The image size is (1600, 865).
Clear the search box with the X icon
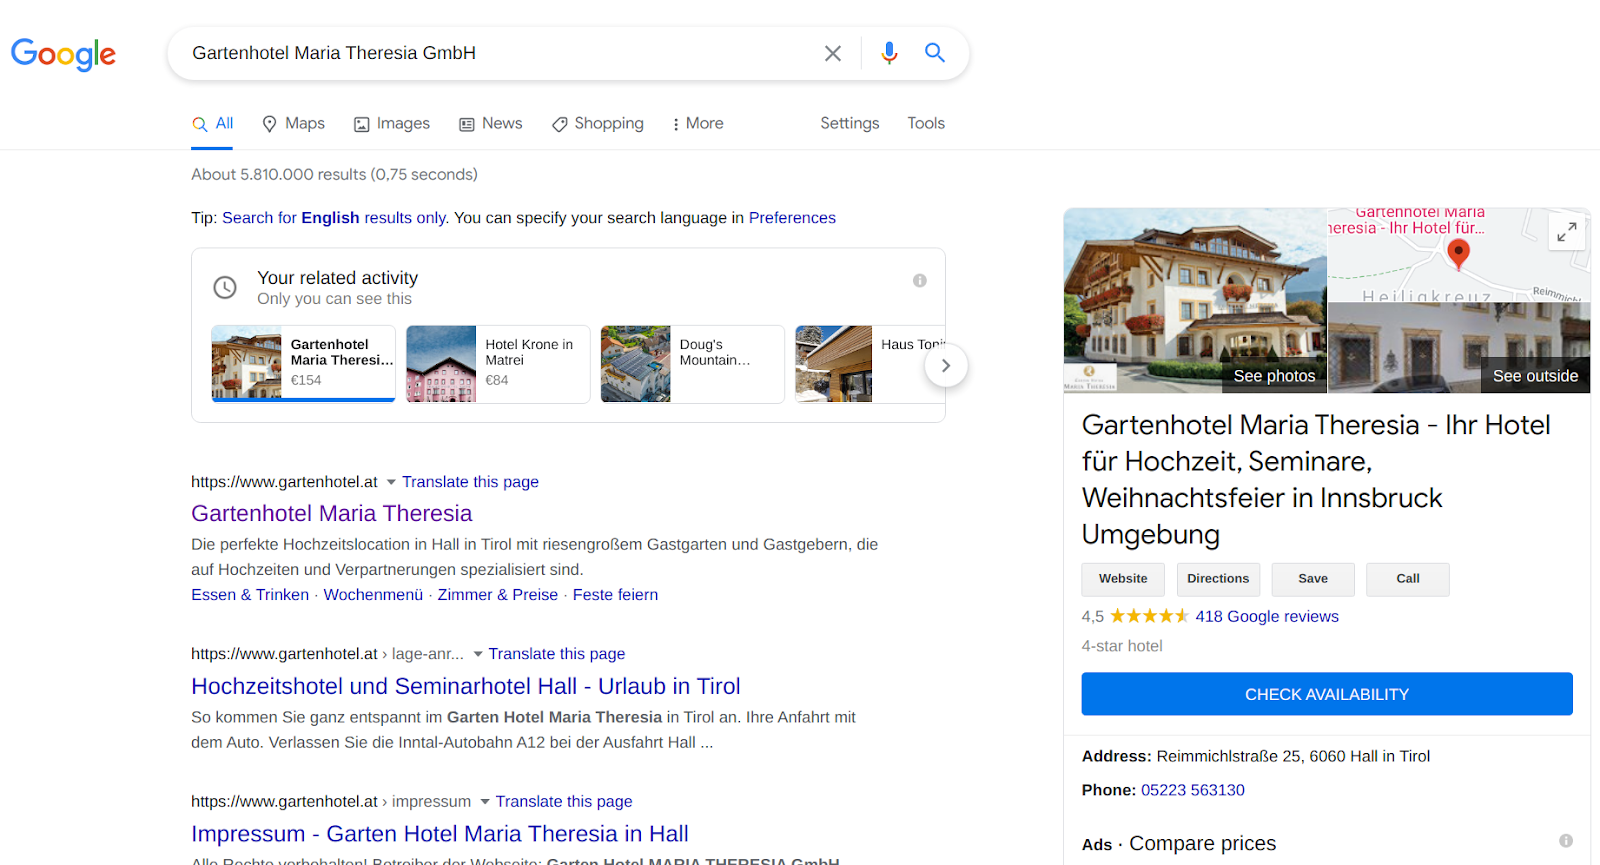[832, 53]
